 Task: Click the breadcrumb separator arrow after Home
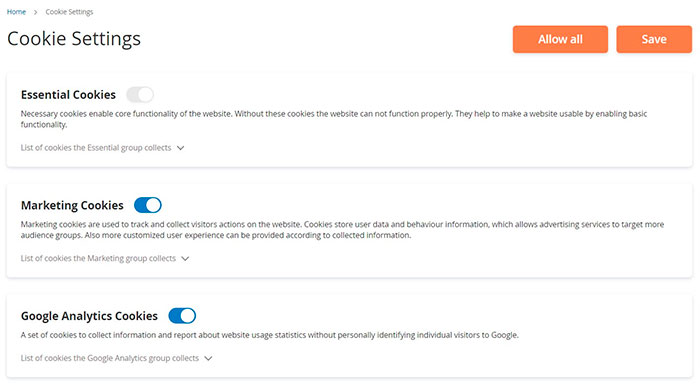pyautogui.click(x=35, y=12)
